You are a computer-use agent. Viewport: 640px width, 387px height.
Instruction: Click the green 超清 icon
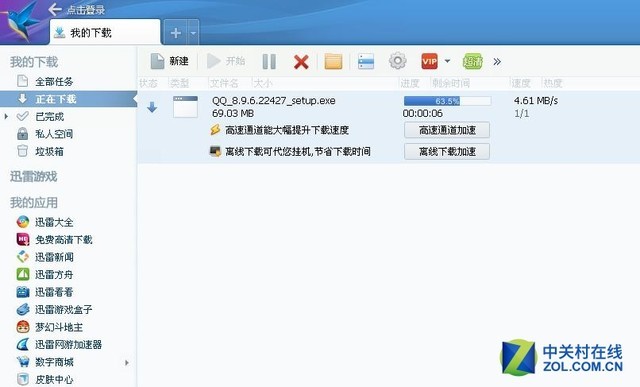(x=472, y=62)
